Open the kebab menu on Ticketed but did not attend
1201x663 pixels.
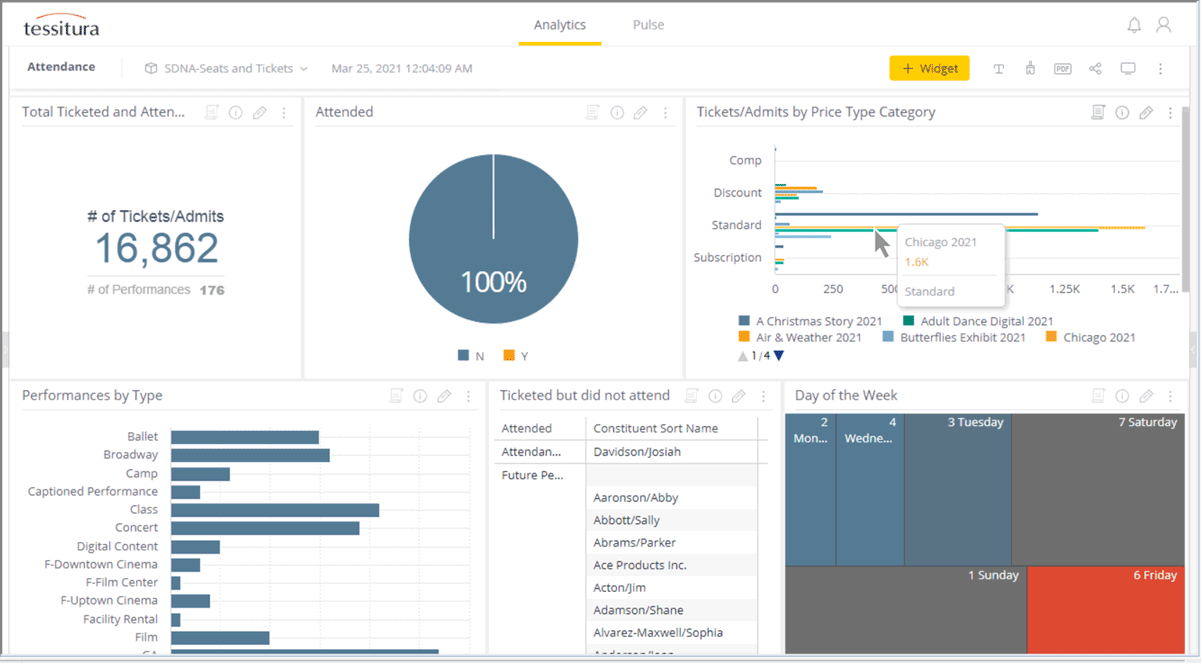[x=763, y=396]
